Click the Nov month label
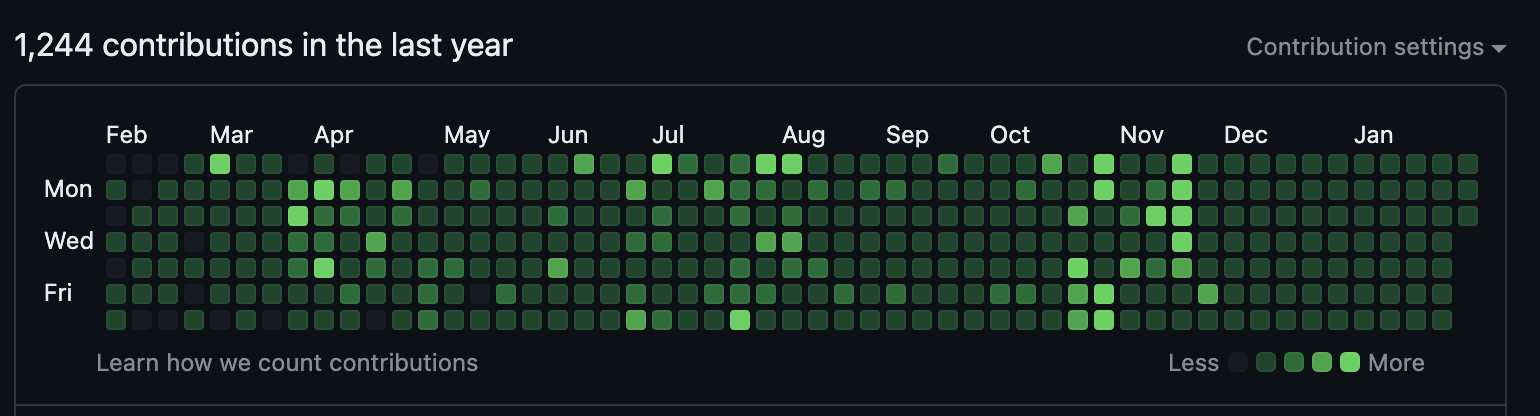Image resolution: width=1540 pixels, height=416 pixels. (x=1142, y=135)
